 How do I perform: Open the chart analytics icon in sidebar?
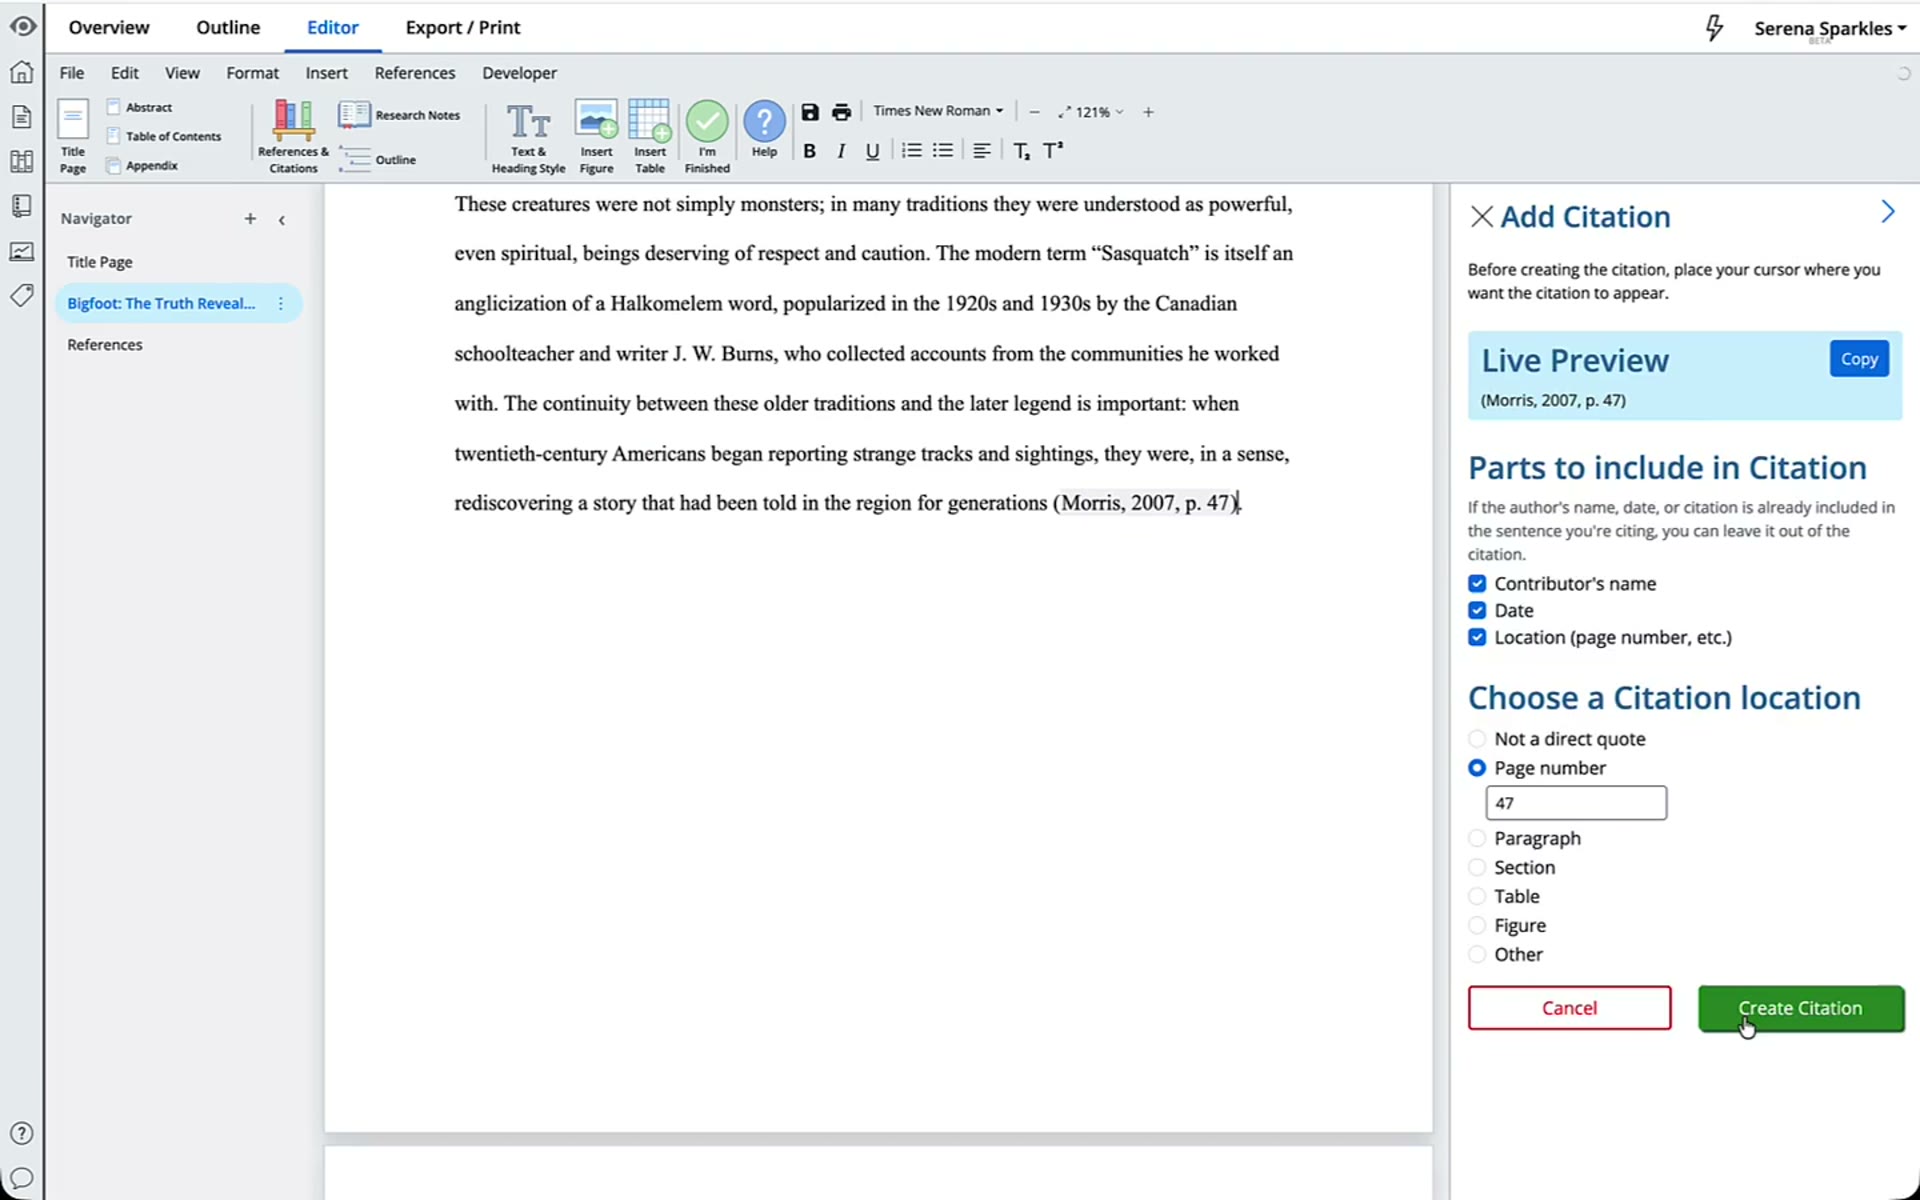tap(22, 252)
